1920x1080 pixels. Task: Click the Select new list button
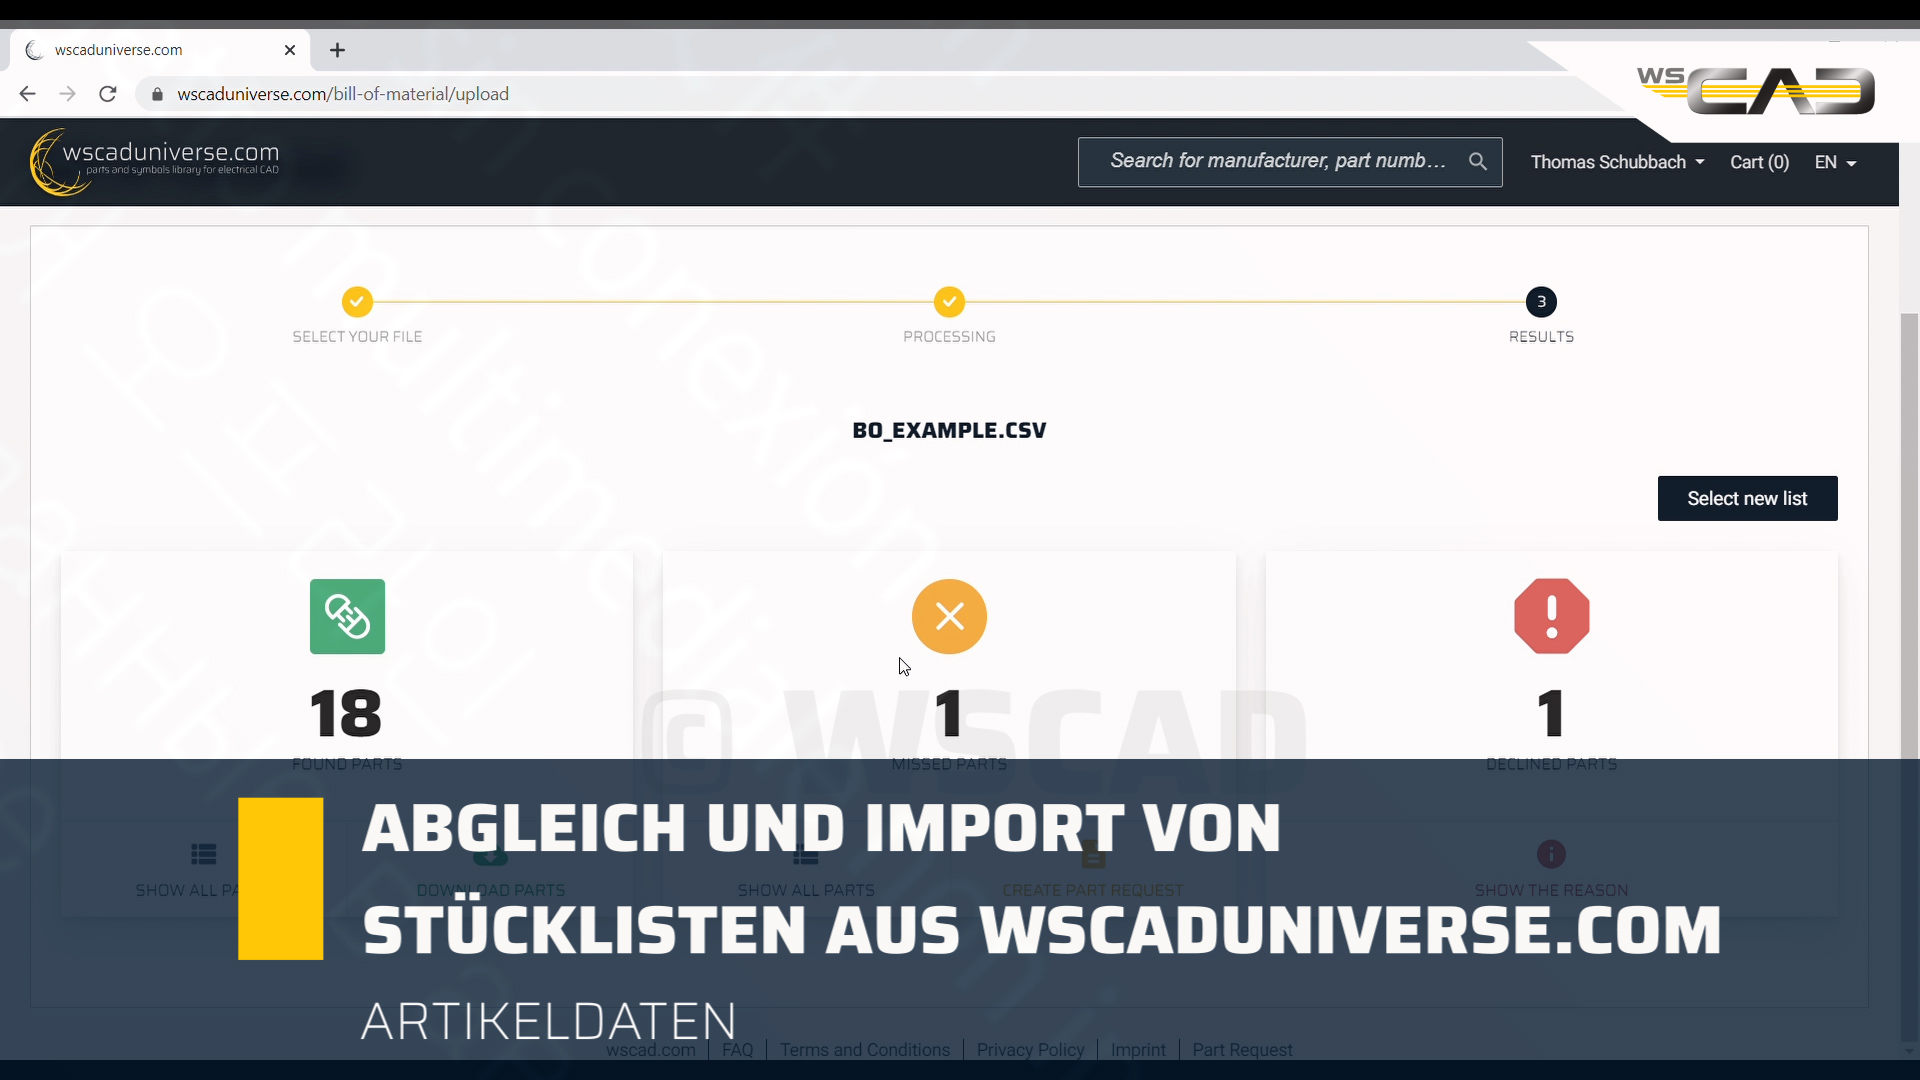coord(1747,498)
